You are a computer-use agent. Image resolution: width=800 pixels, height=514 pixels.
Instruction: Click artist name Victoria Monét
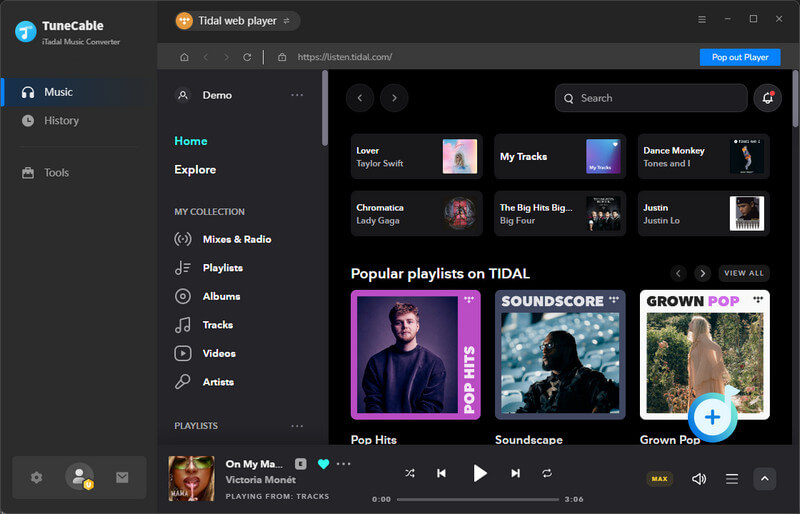pyautogui.click(x=261, y=480)
